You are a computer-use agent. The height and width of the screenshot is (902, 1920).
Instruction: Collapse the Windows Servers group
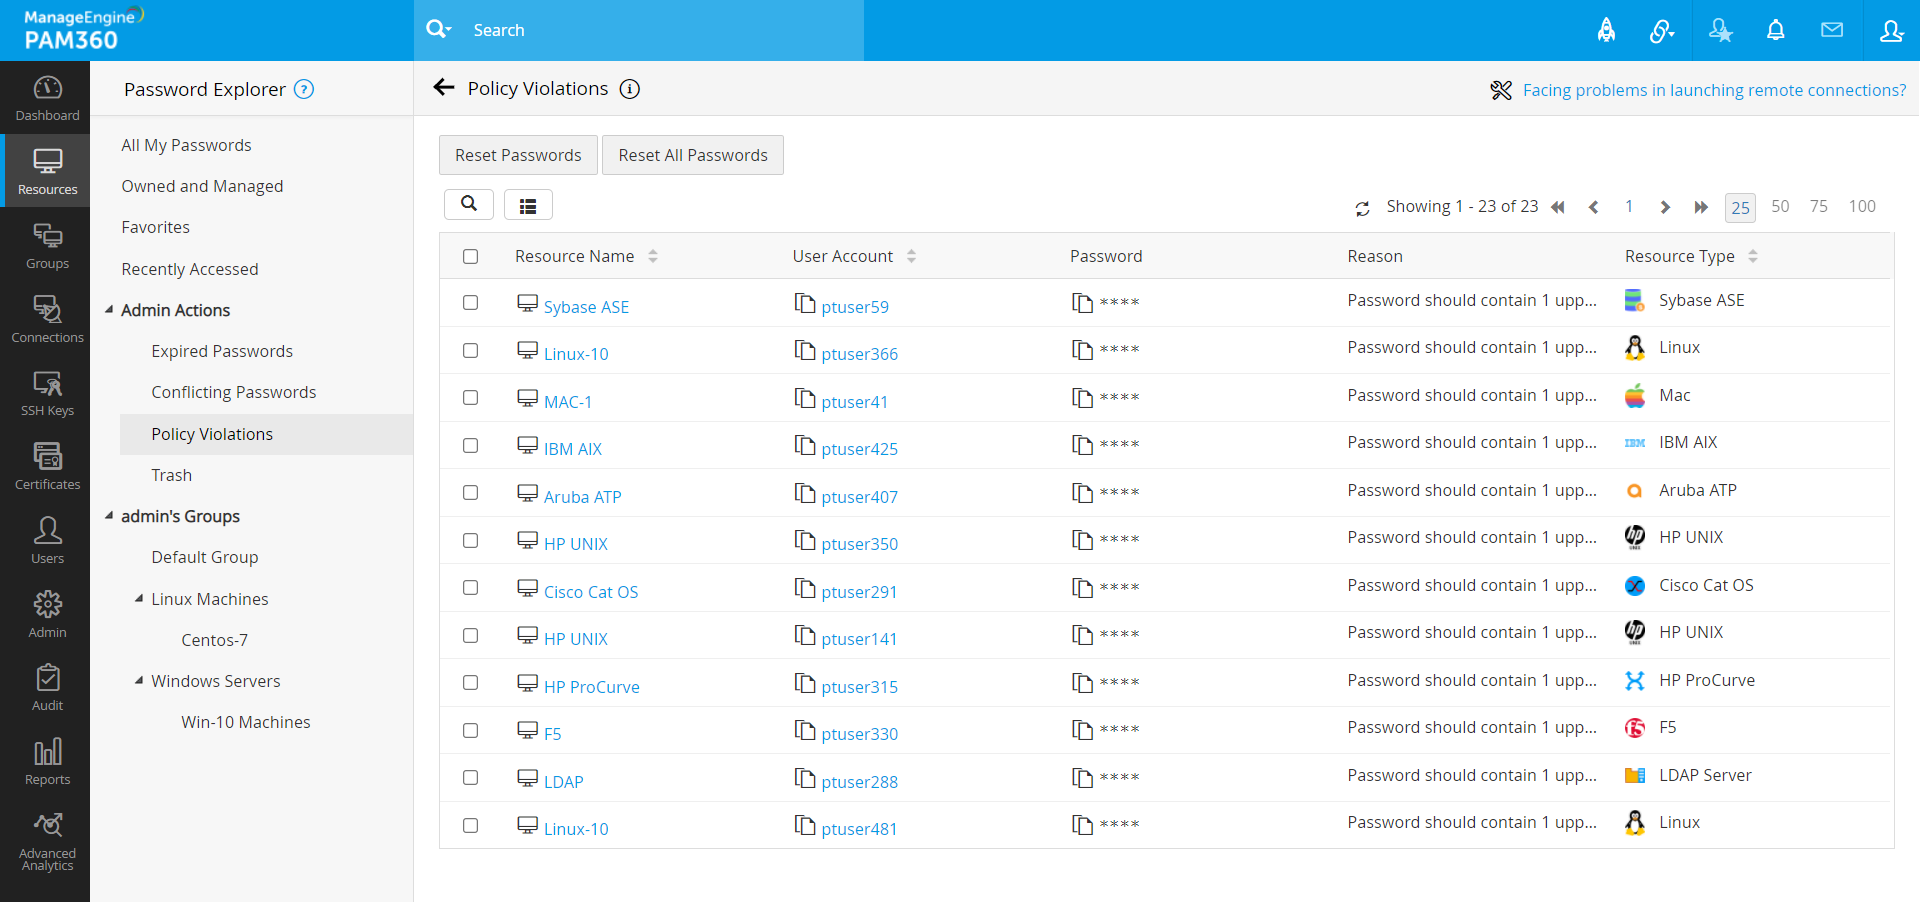point(139,681)
